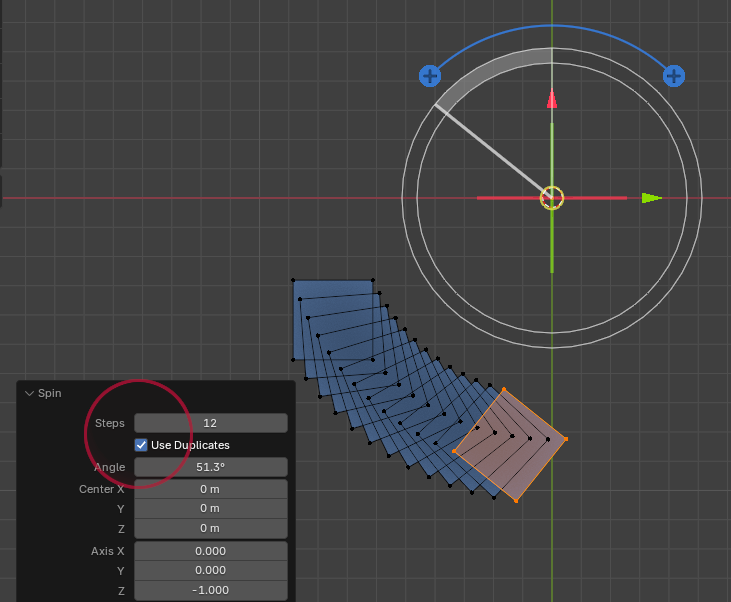The height and width of the screenshot is (602, 731).
Task: Select the Center X value field
Action: [210, 489]
